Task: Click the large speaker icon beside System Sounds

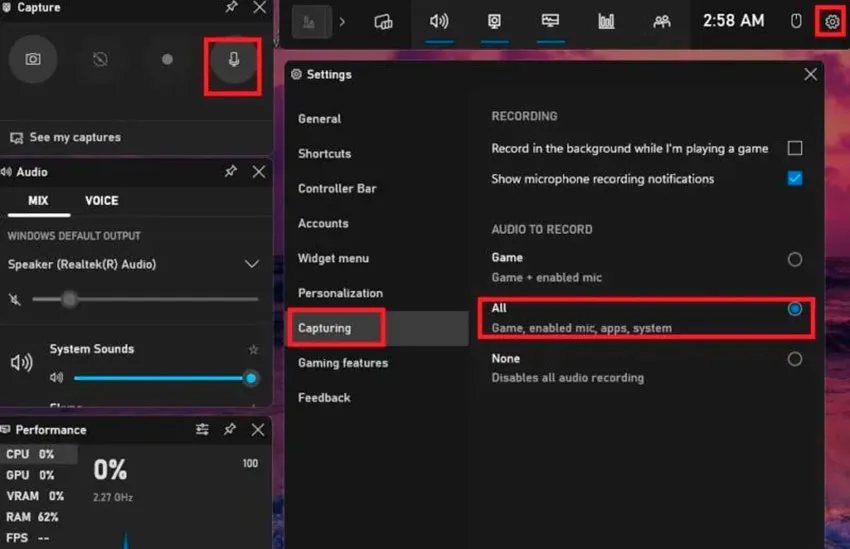Action: (22, 362)
